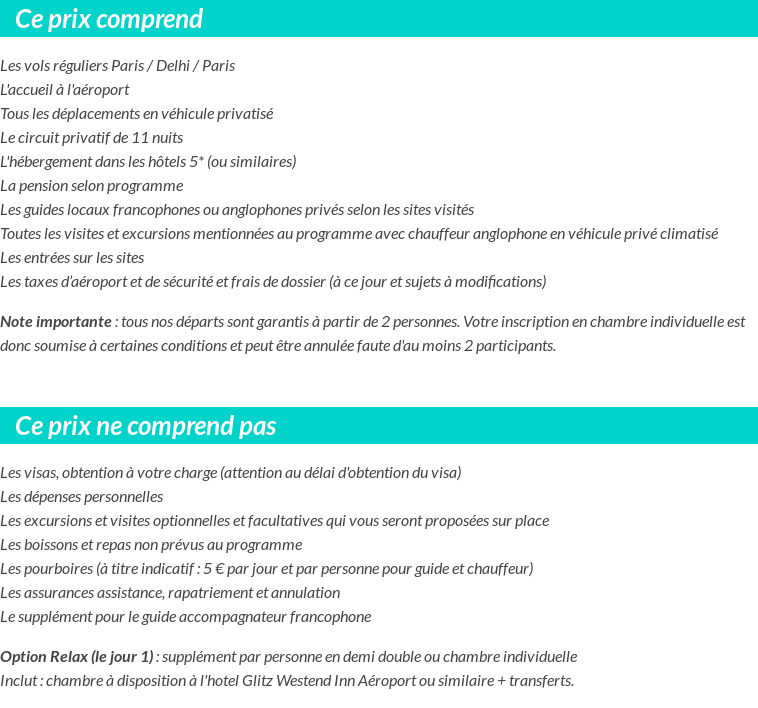The height and width of the screenshot is (708, 758).
Task: Click 'Le circuit privatif de 11 nuits'
Action: click(91, 138)
